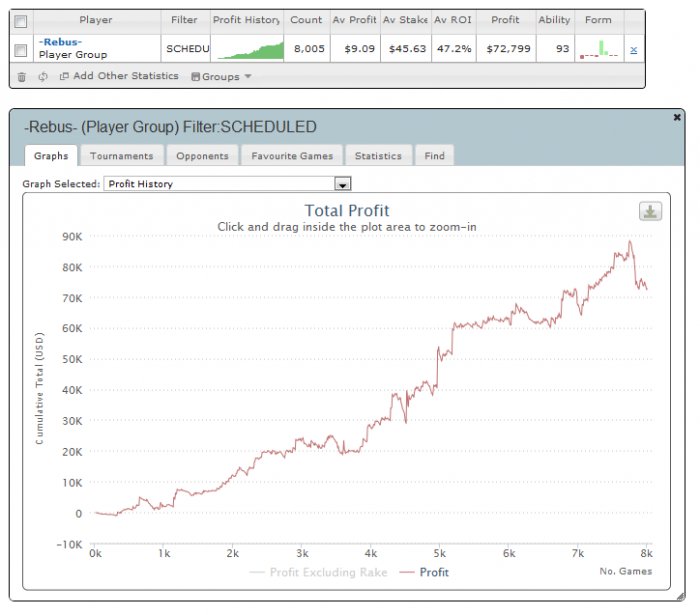The height and width of the screenshot is (615, 700).
Task: Sort by the Av ROI column header
Action: click(453, 20)
